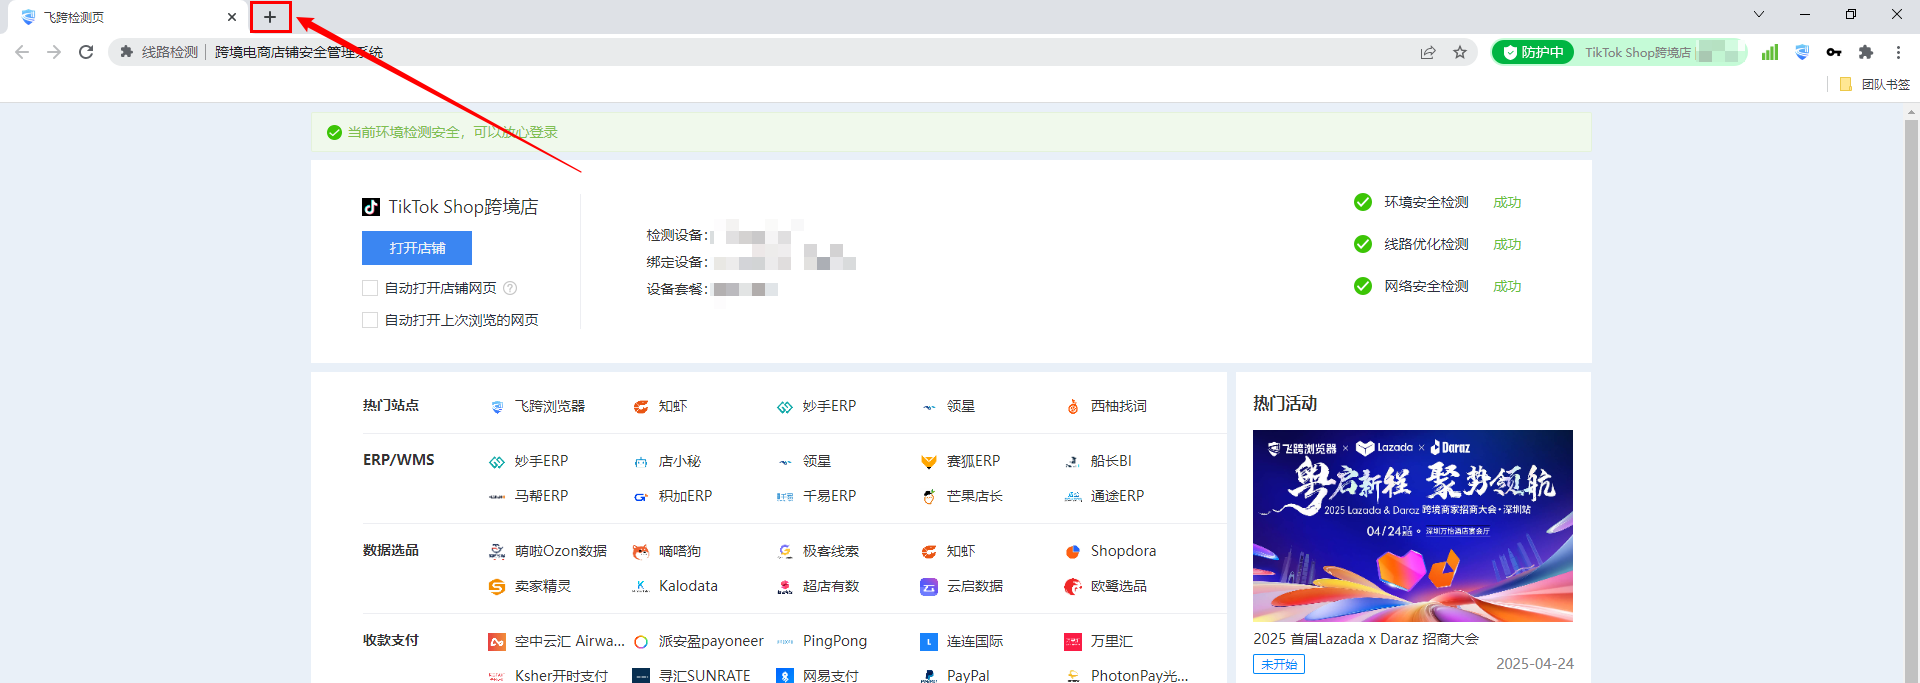Open a new tab with plus button
Viewport: 1920px width, 683px height.
tap(270, 17)
